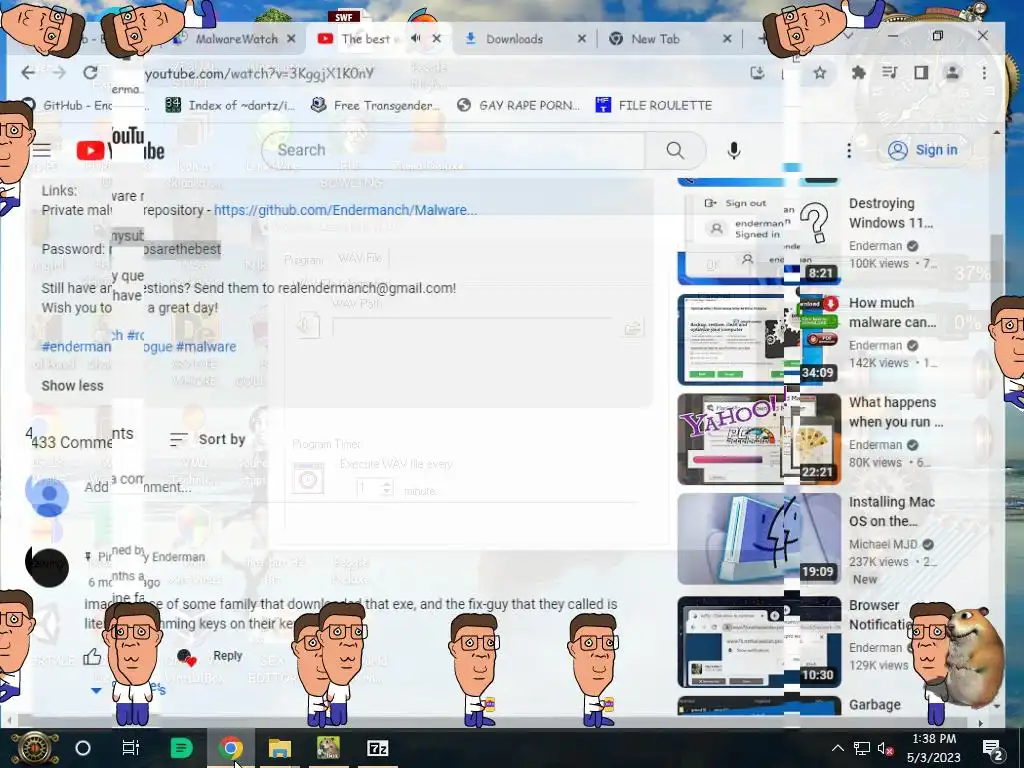Click the network tray icon
The width and height of the screenshot is (1024, 768).
pyautogui.click(x=861, y=749)
